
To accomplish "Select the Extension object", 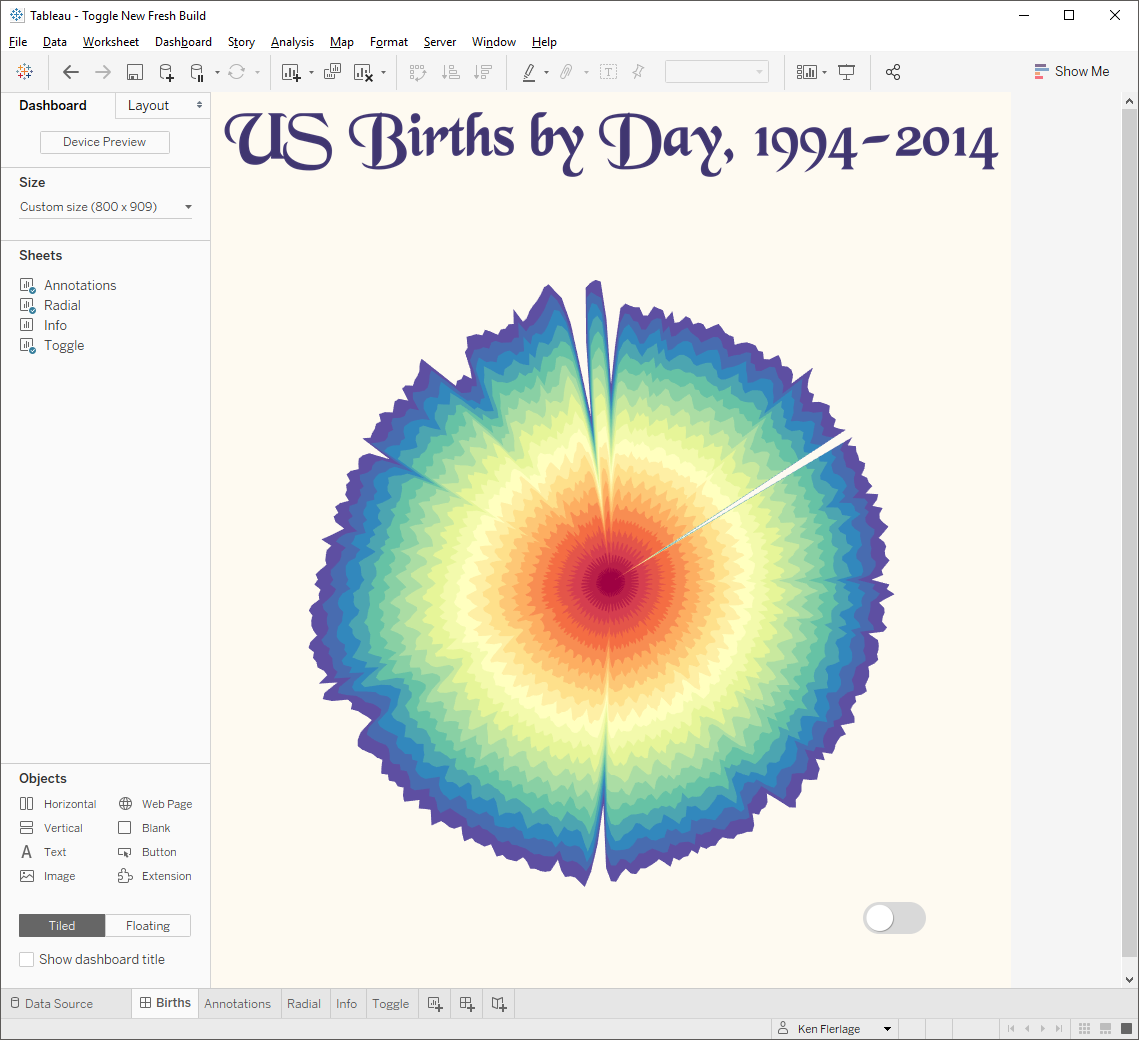I will (155, 876).
